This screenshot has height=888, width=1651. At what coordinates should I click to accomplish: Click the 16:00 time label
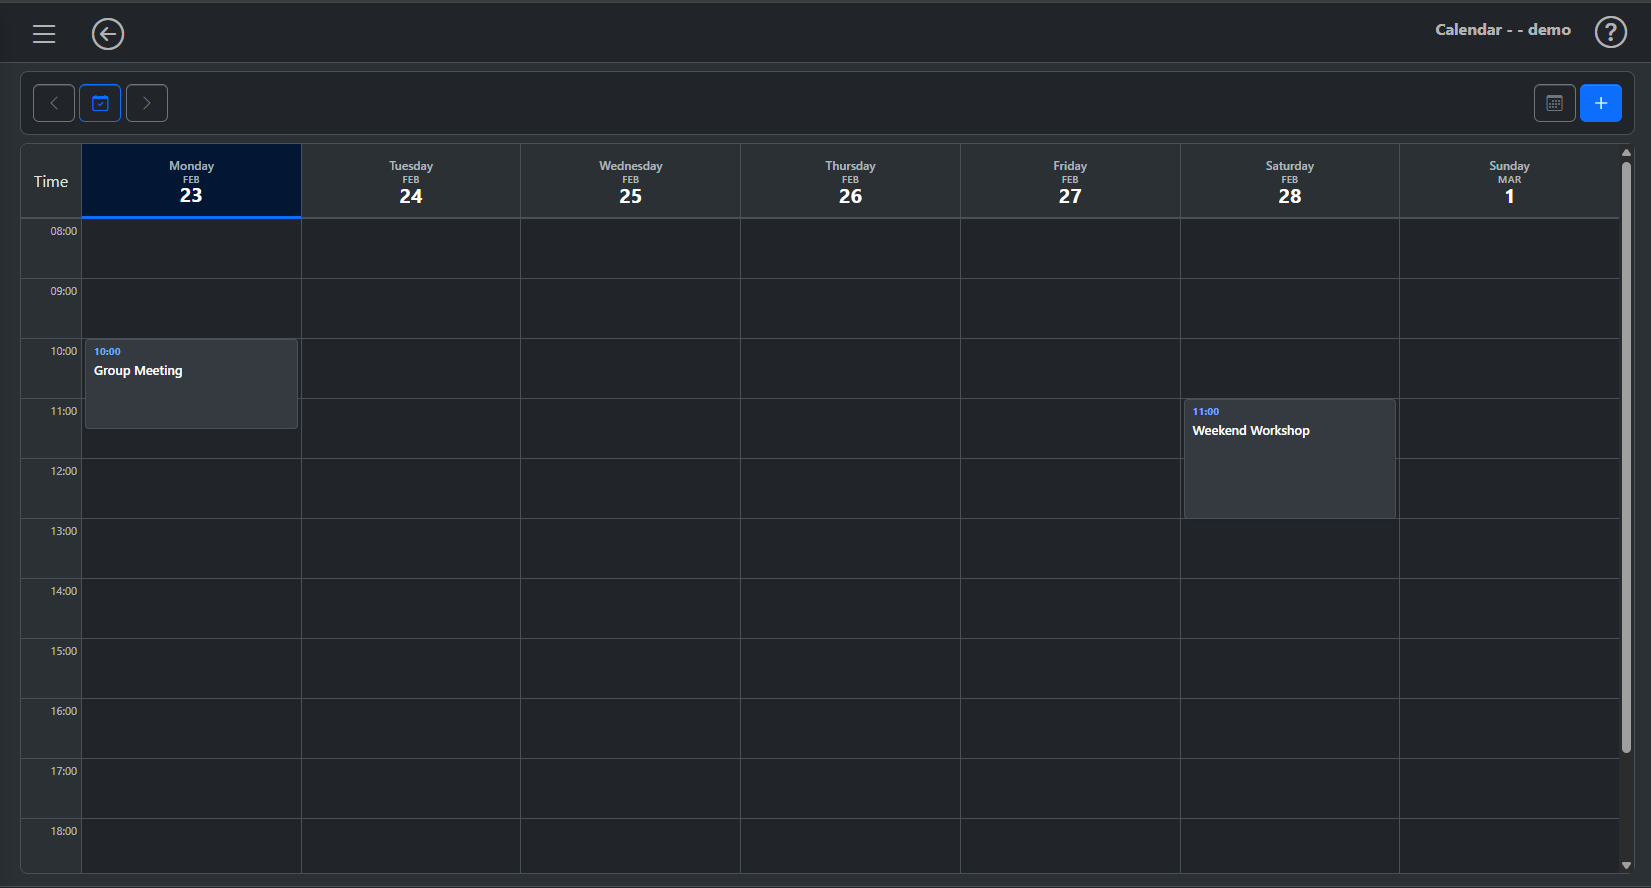point(64,711)
